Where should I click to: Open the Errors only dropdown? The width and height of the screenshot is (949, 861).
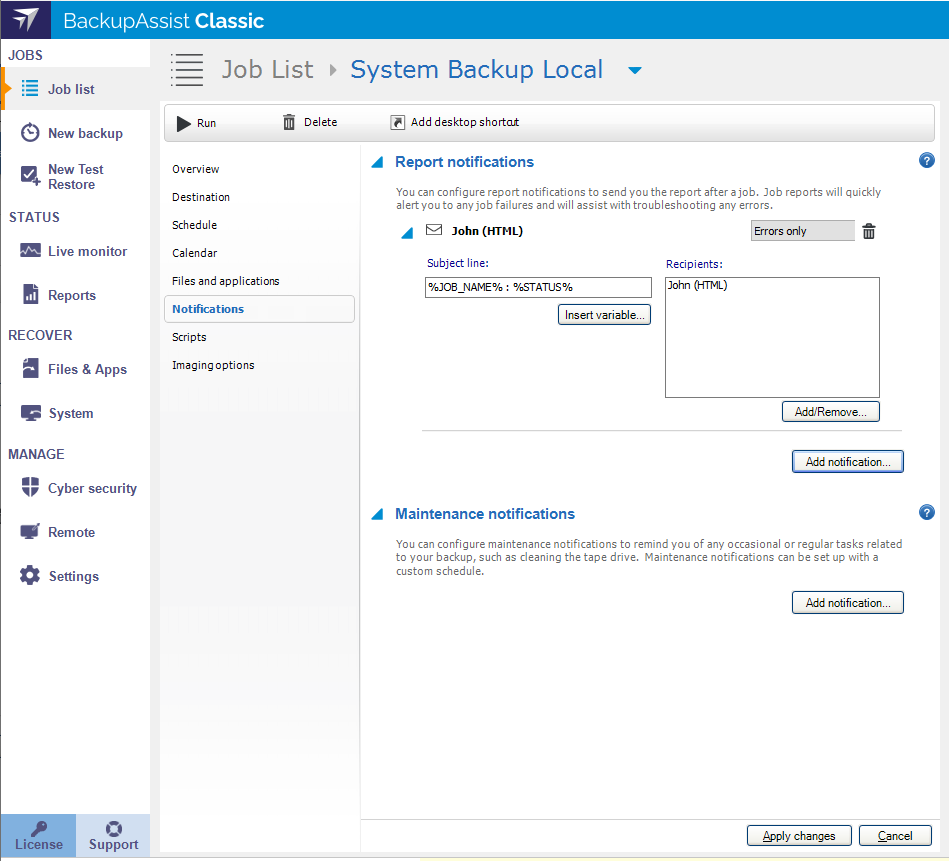pyautogui.click(x=802, y=231)
